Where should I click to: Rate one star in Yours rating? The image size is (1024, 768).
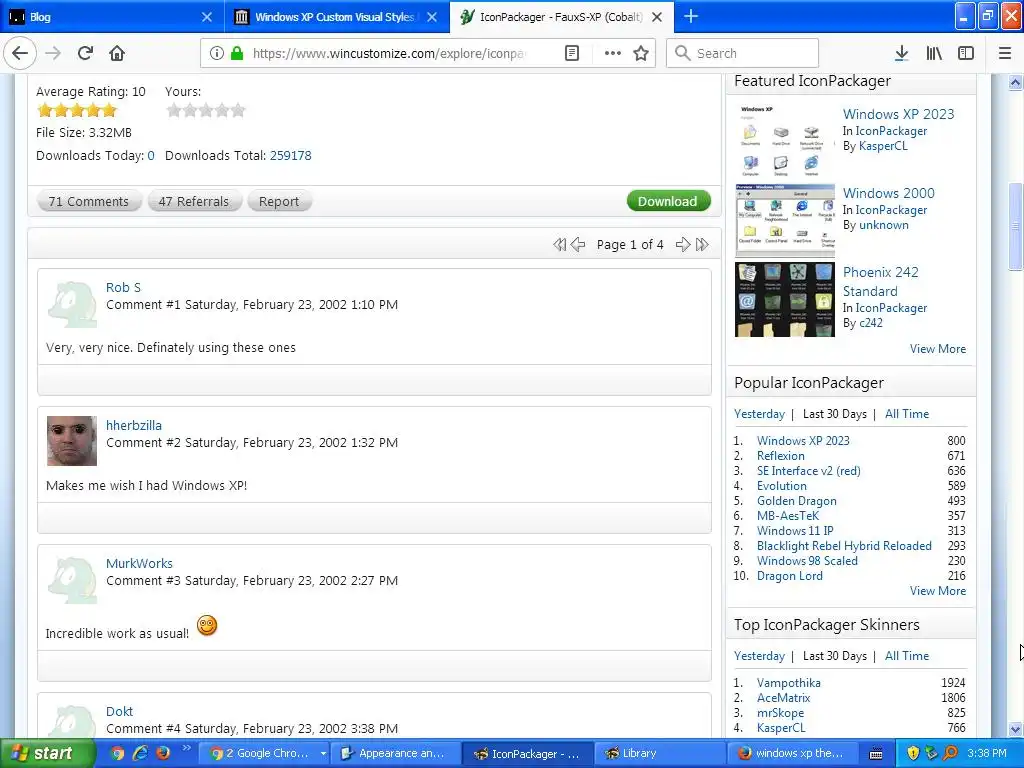pyautogui.click(x=174, y=110)
